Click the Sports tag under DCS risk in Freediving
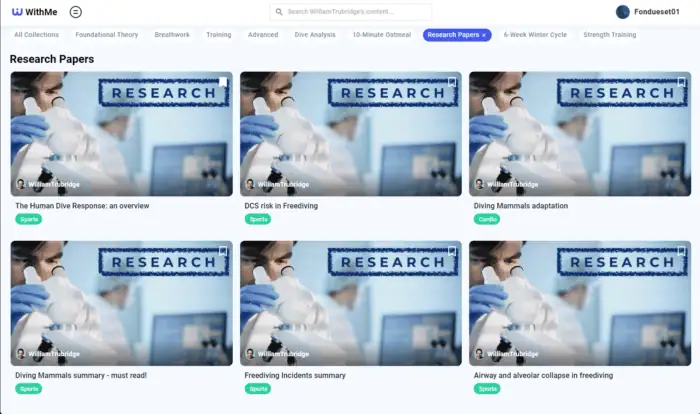The image size is (700, 414). pos(258,219)
